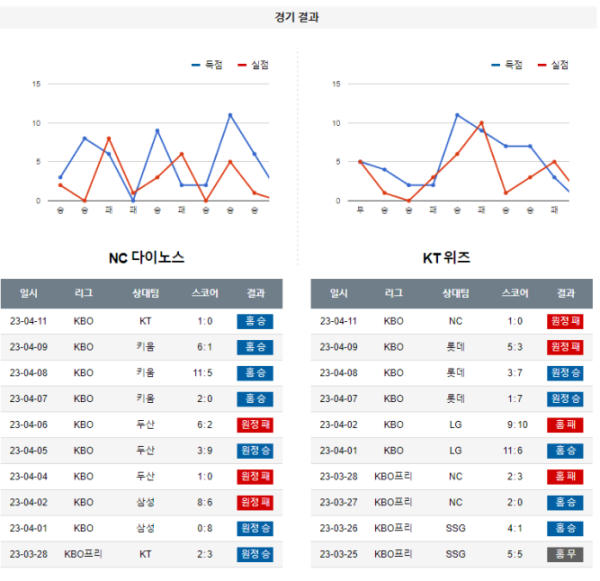Click the 1:7 score against 롯데

tap(515, 399)
